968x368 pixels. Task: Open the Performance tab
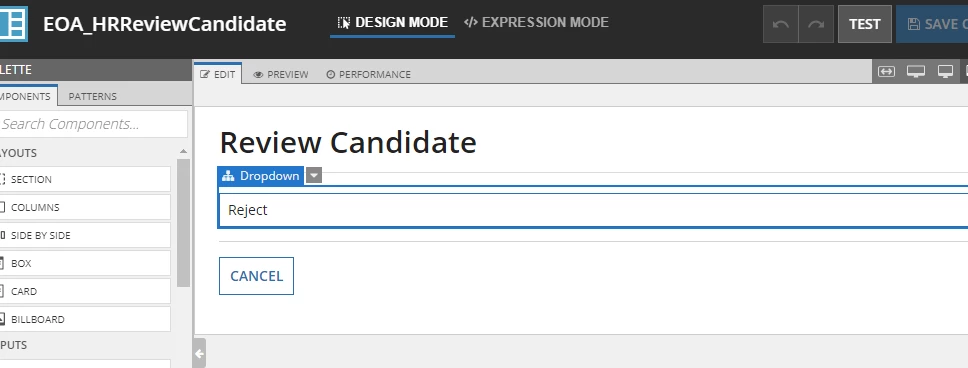point(369,74)
